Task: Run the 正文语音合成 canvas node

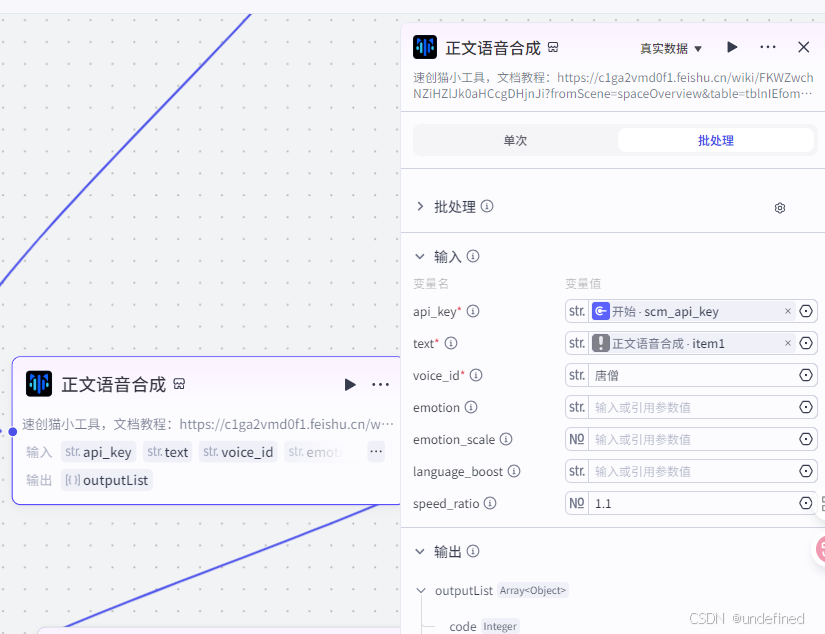Action: [350, 385]
